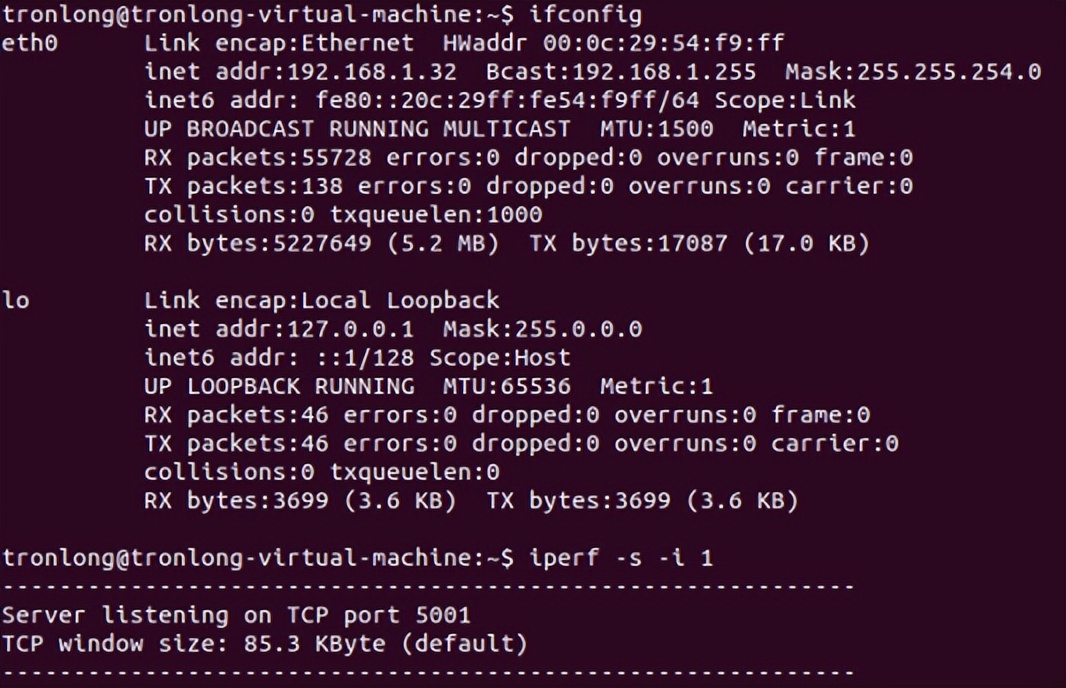The height and width of the screenshot is (688, 1066).
Task: Click the Local Loopback text
Action: (400, 300)
